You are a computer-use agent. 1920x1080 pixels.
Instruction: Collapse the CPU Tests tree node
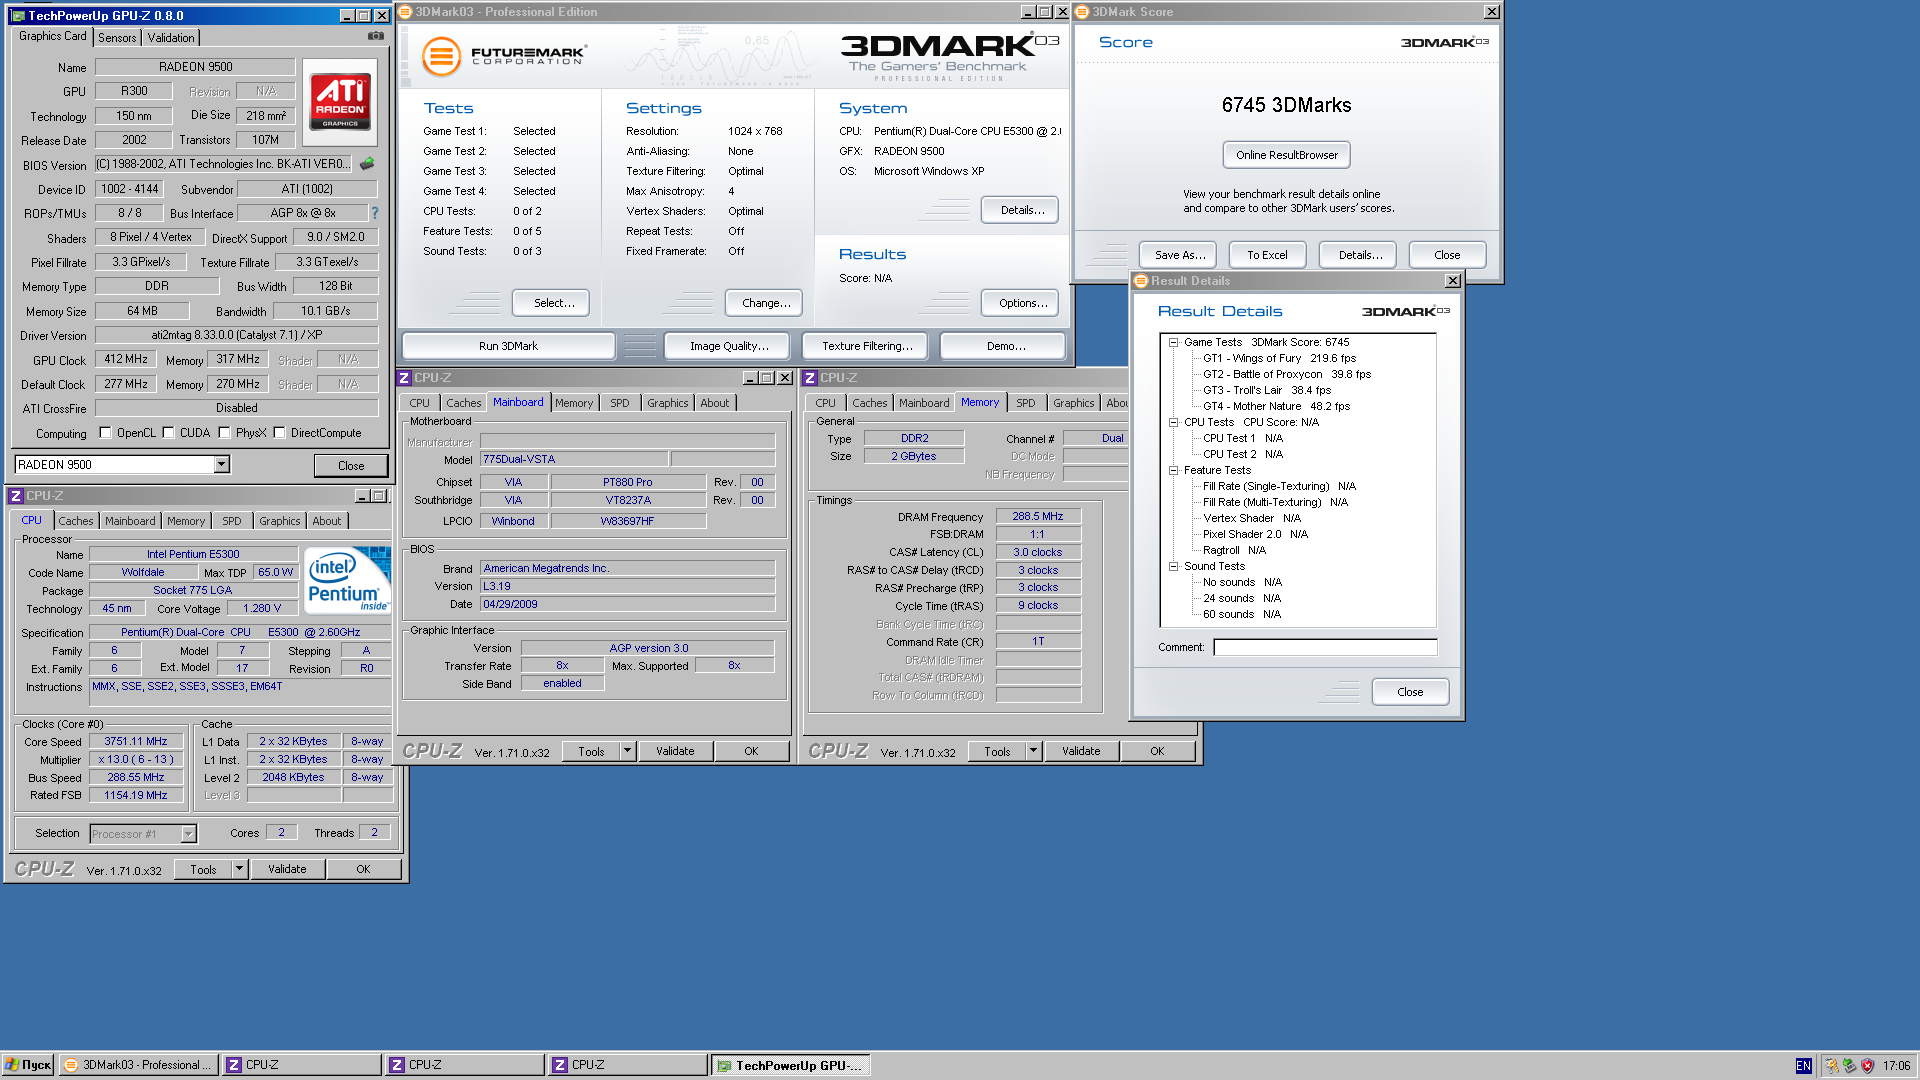1173,422
